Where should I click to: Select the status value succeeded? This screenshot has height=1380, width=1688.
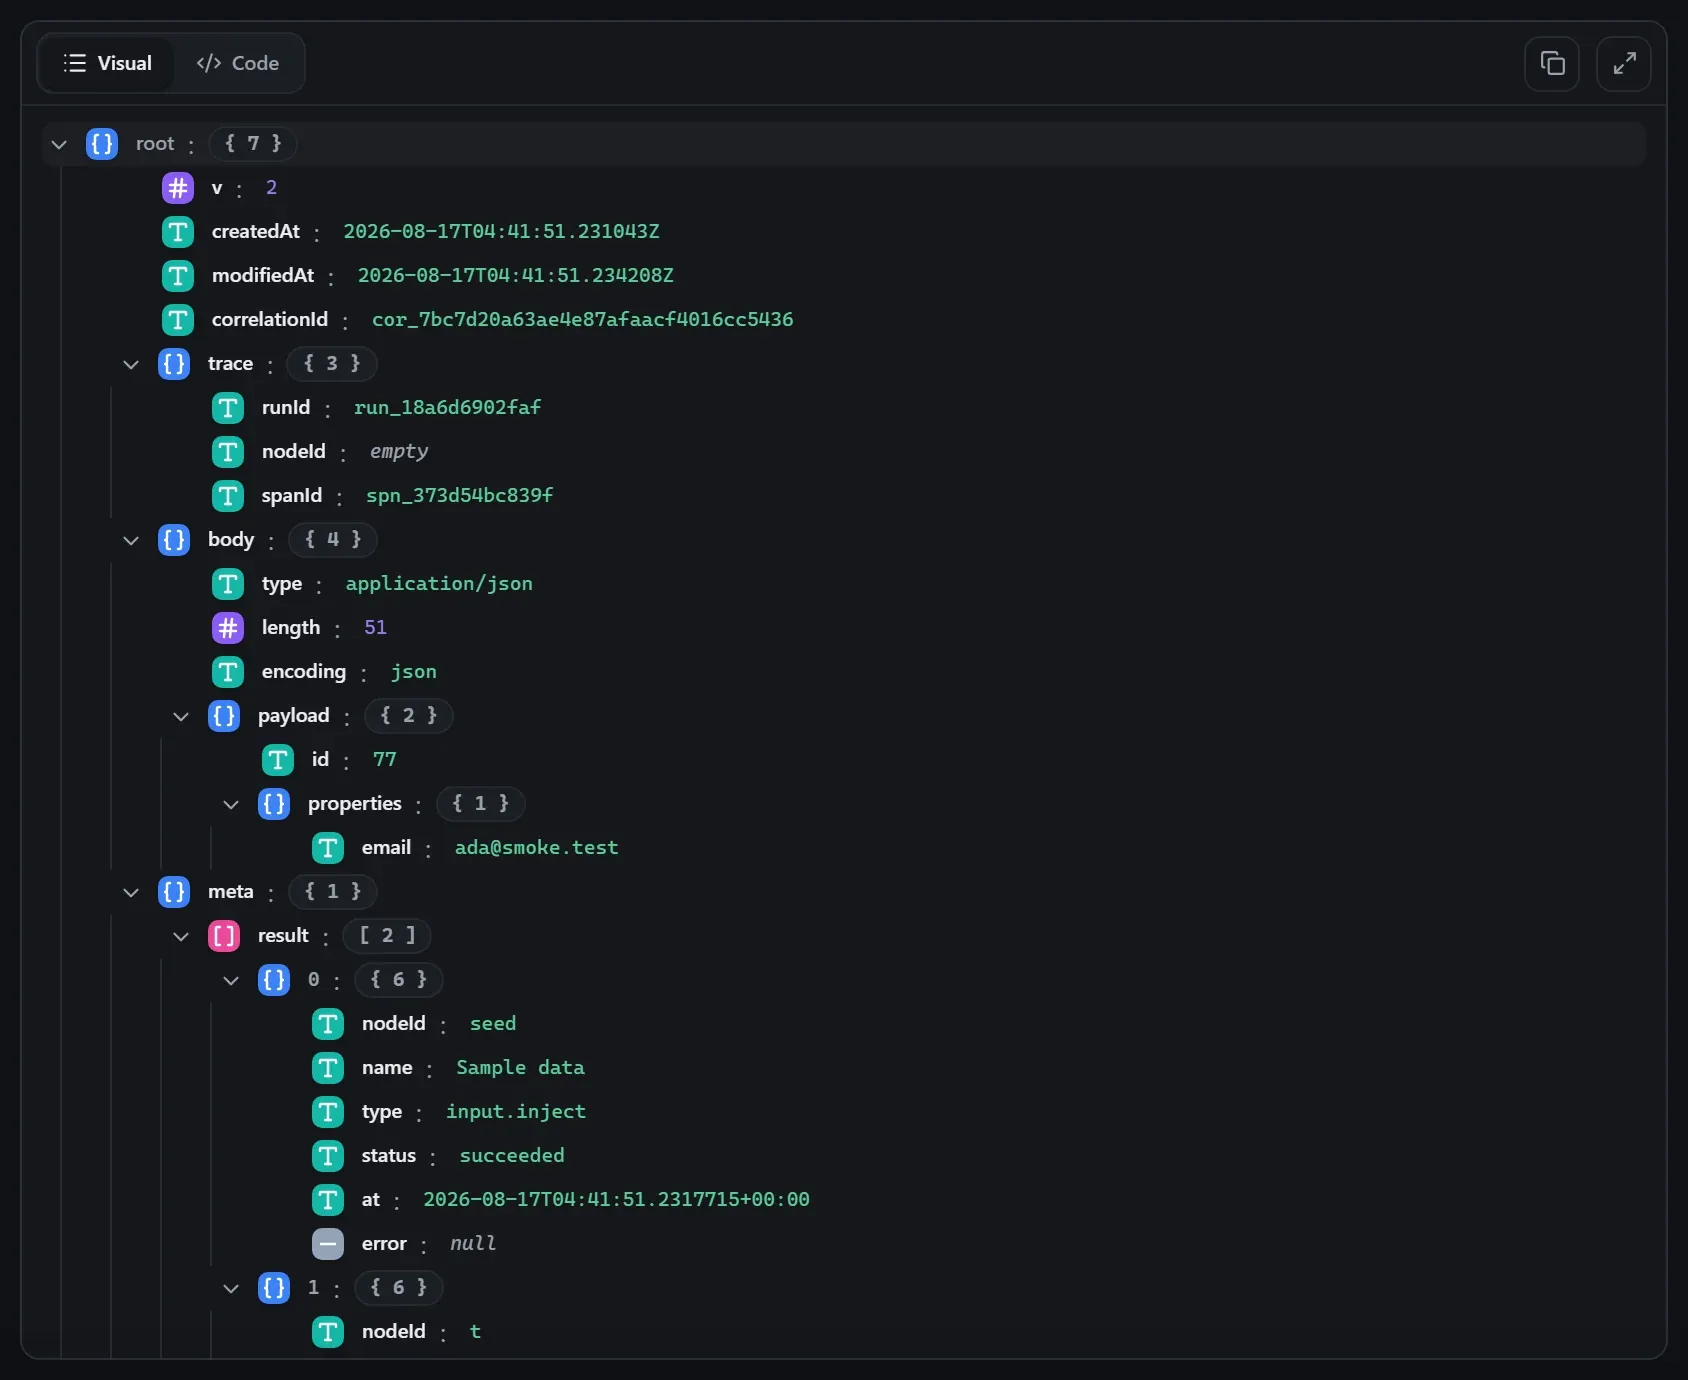click(512, 1156)
